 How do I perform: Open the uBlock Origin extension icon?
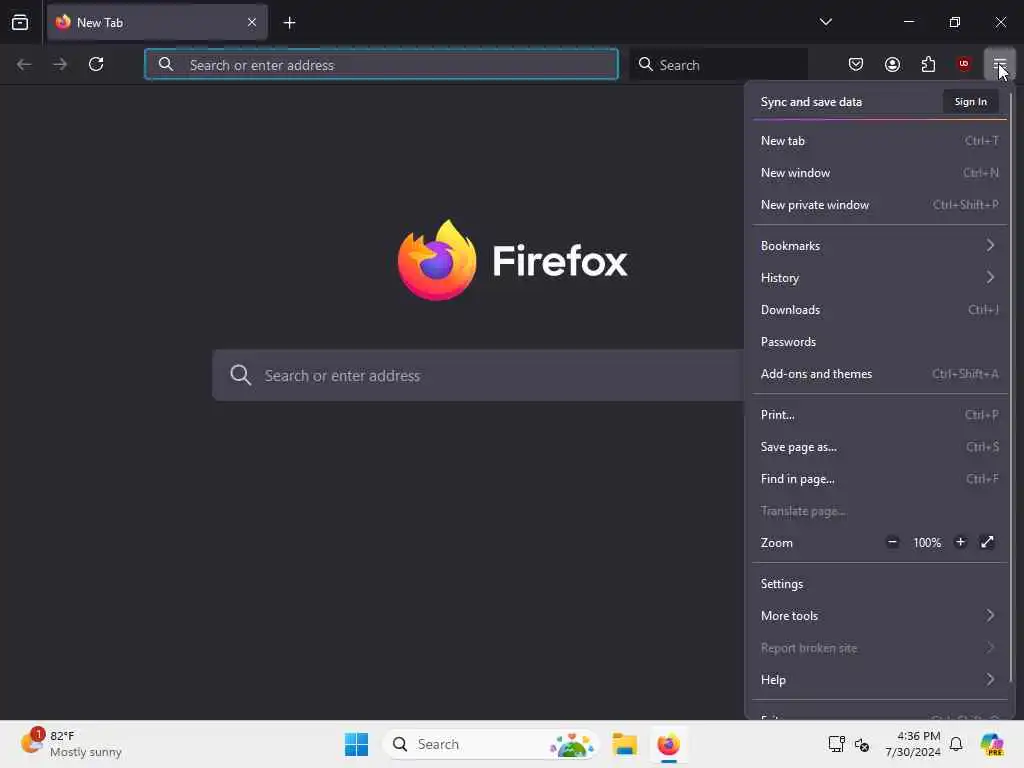point(964,64)
